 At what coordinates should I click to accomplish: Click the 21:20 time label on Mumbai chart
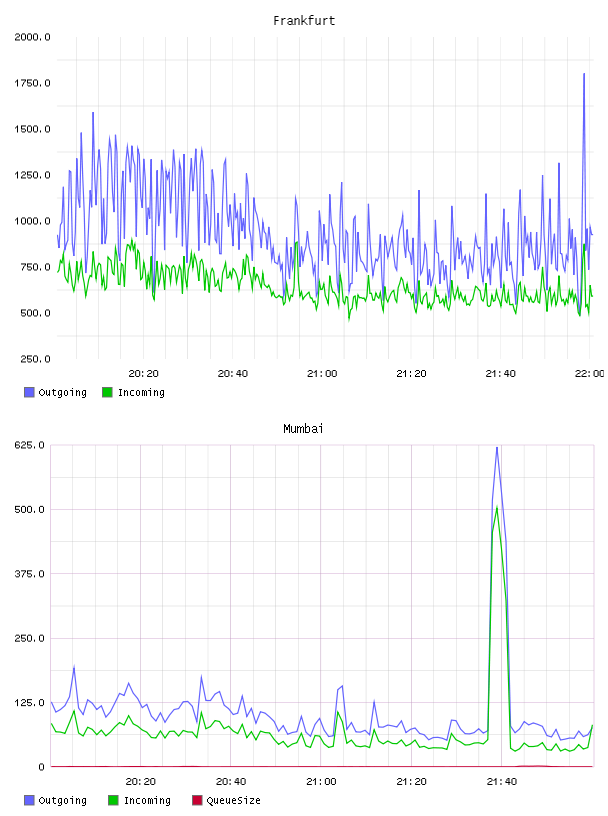[411, 782]
